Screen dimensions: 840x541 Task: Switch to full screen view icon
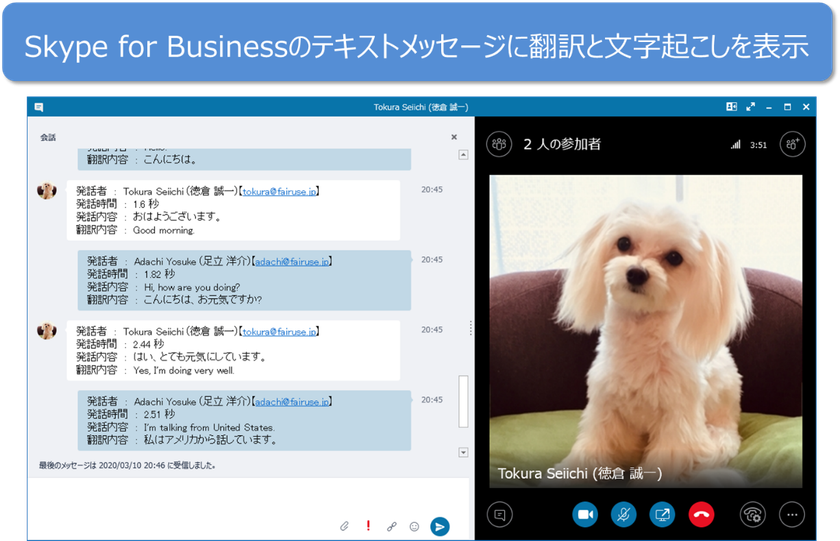[x=751, y=107]
